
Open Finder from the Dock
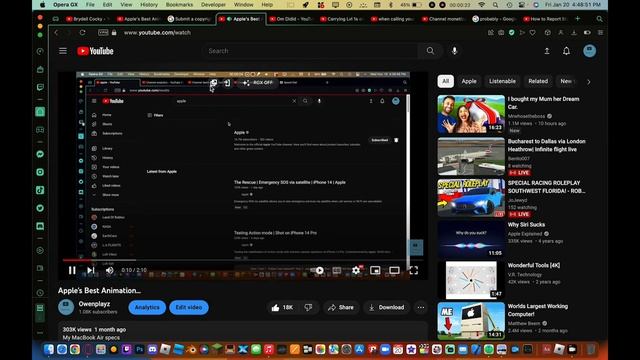point(49,349)
